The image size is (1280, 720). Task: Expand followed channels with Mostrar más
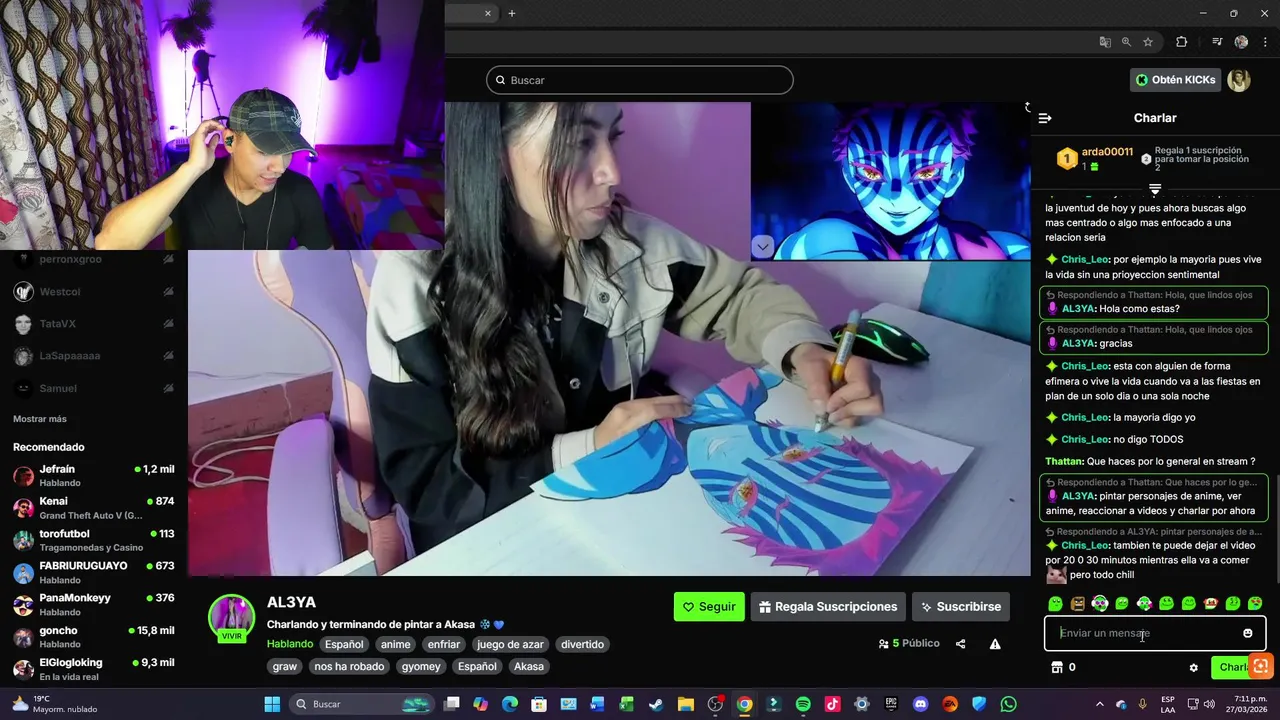tap(40, 419)
